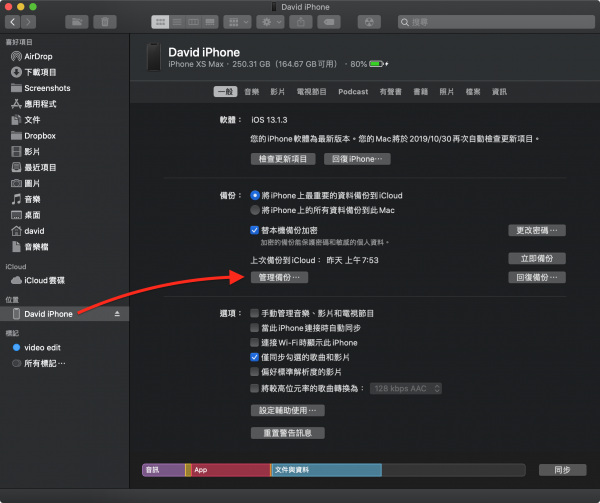Screen dimensions: 600x503
Task: Click the trash toolbar icon
Action: (105, 22)
